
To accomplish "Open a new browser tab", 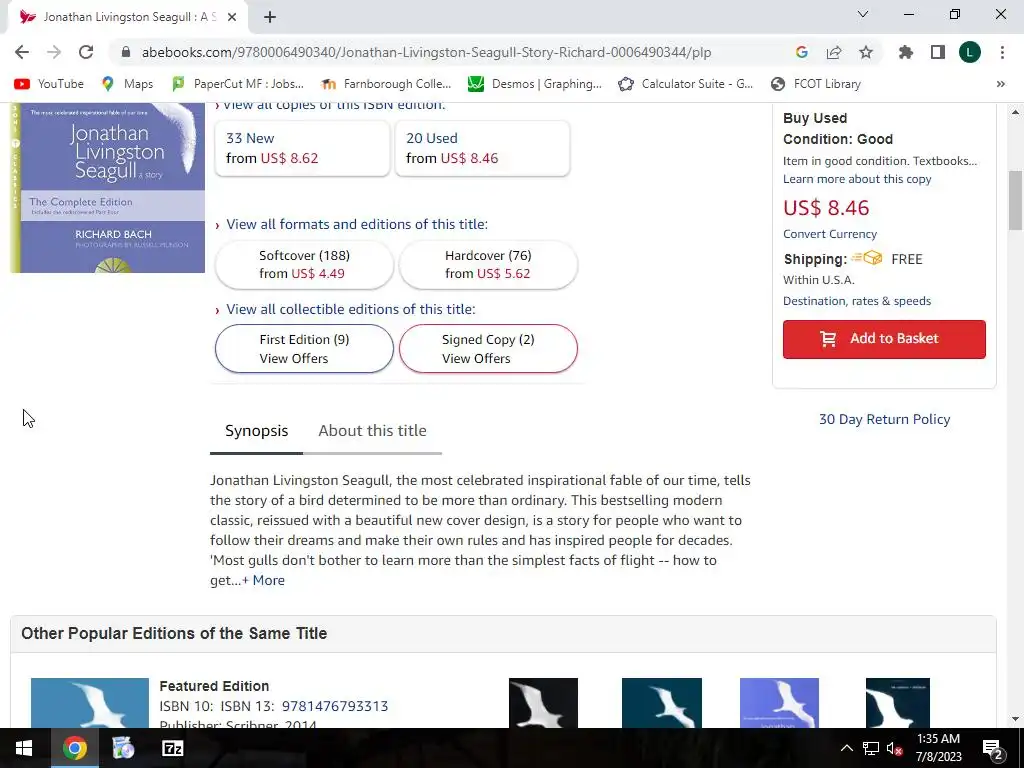I will 270,18.
